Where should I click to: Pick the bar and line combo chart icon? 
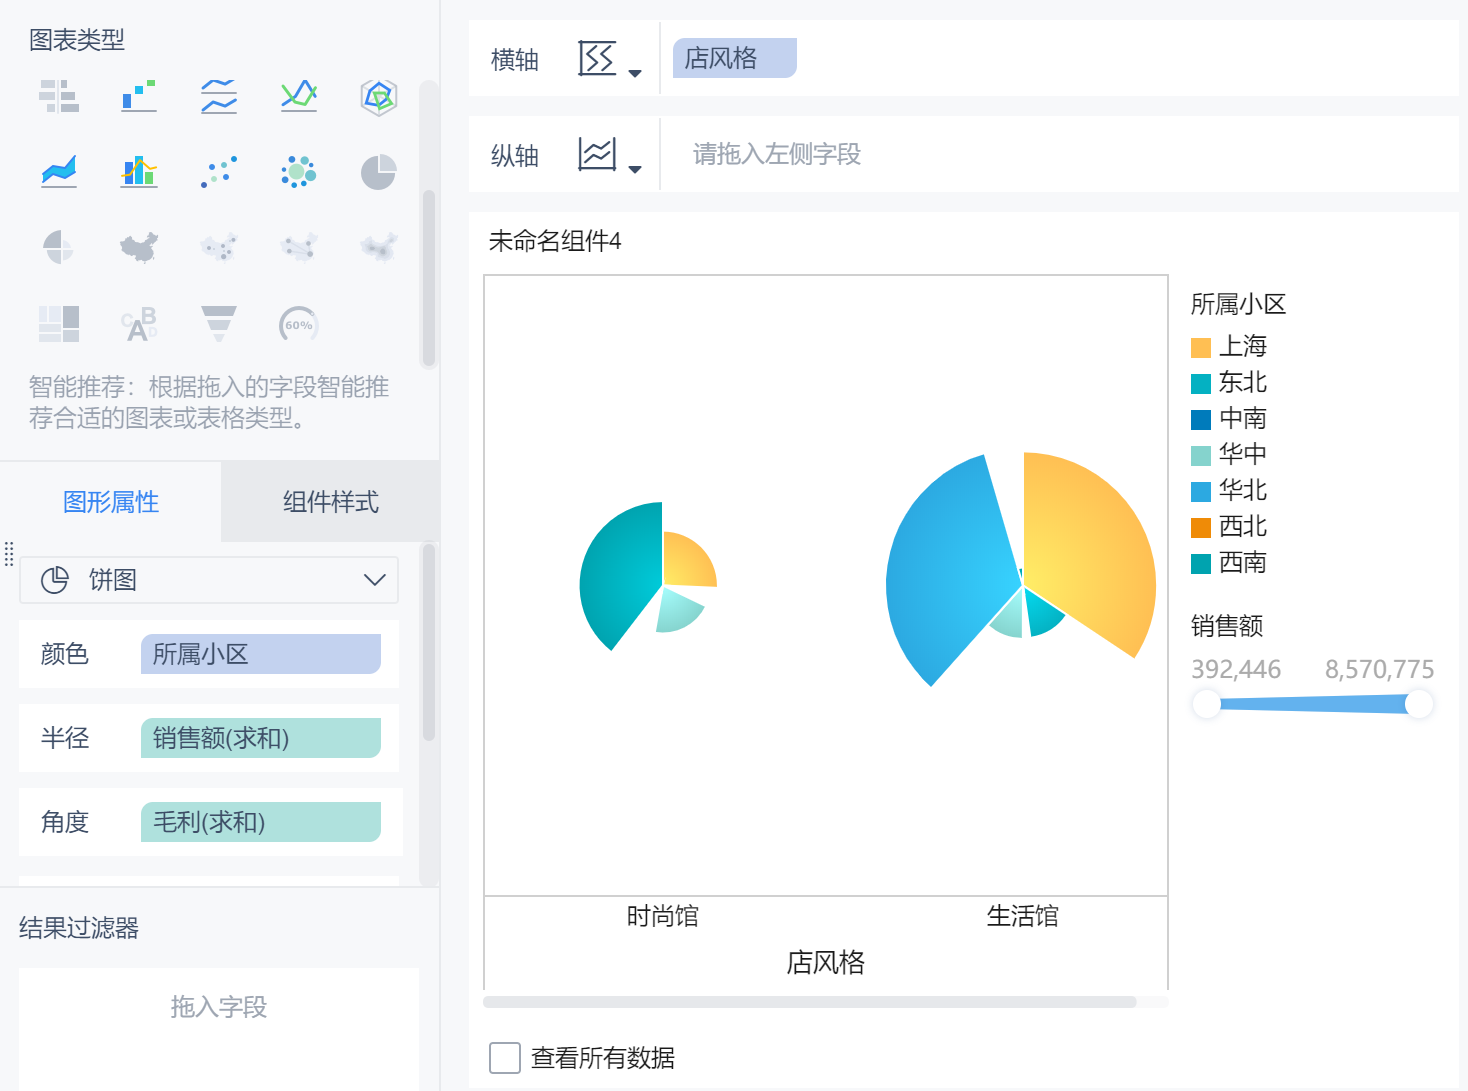pos(139,172)
